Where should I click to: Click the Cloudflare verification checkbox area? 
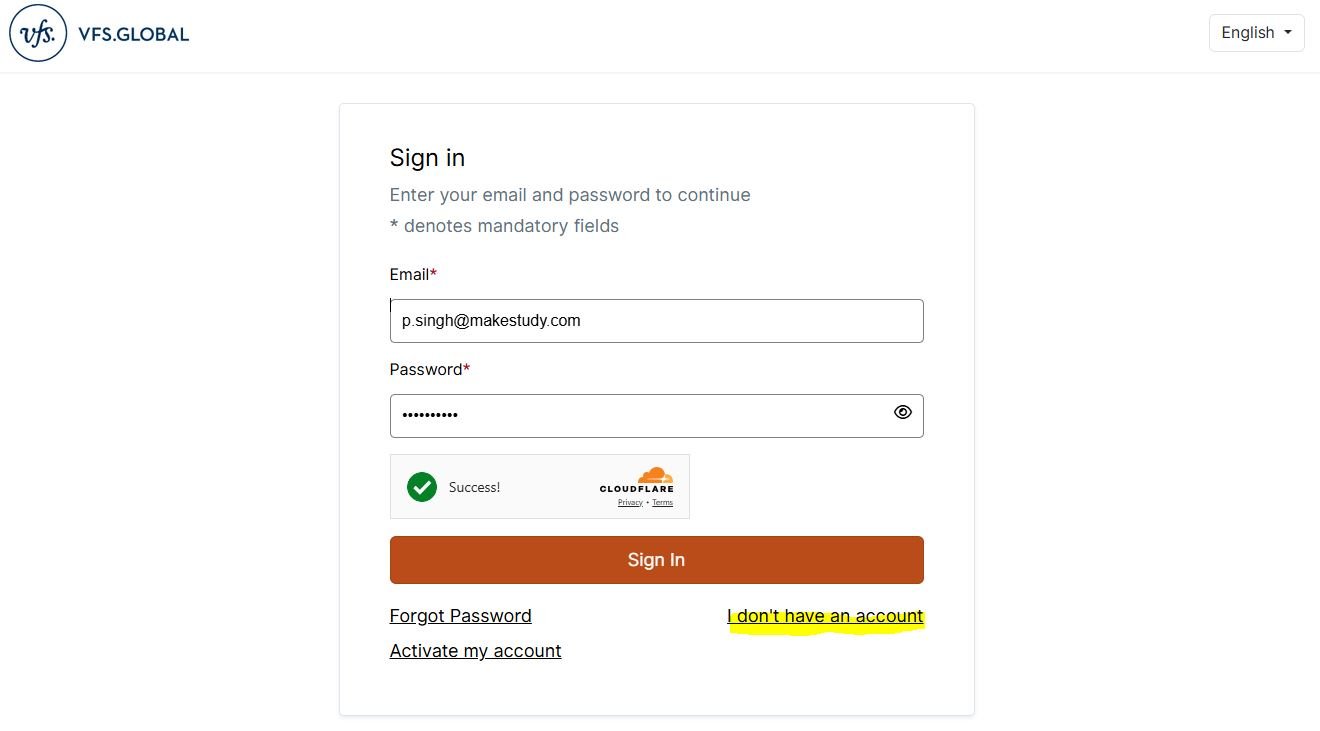(421, 487)
